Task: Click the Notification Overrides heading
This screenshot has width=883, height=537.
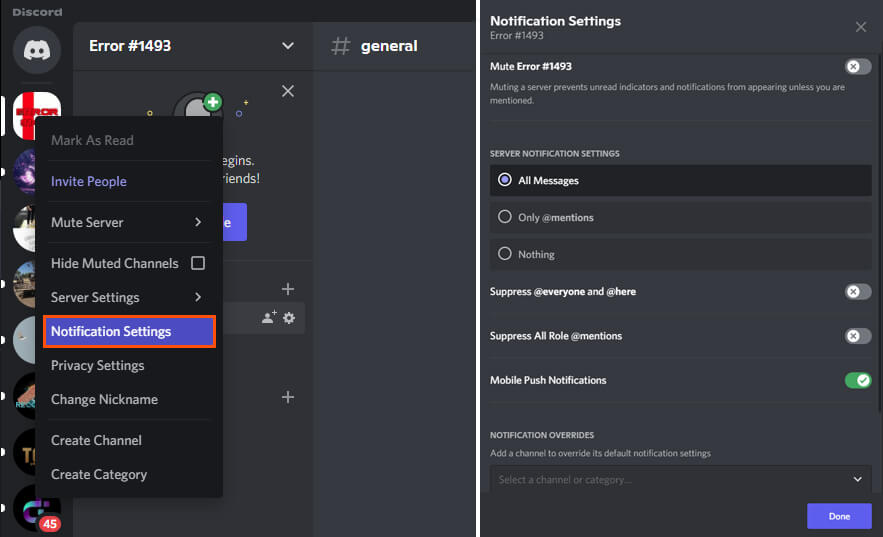Action: click(542, 435)
